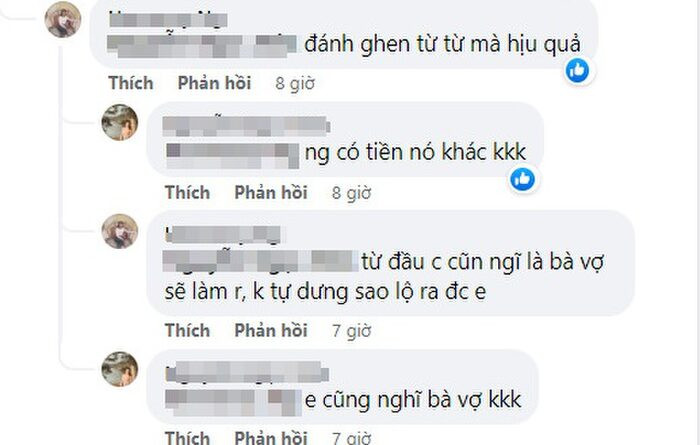Open '8 giờ' timestamp under 'có tiền nó khác'
Image resolution: width=700 pixels, height=445 pixels.
click(352, 193)
